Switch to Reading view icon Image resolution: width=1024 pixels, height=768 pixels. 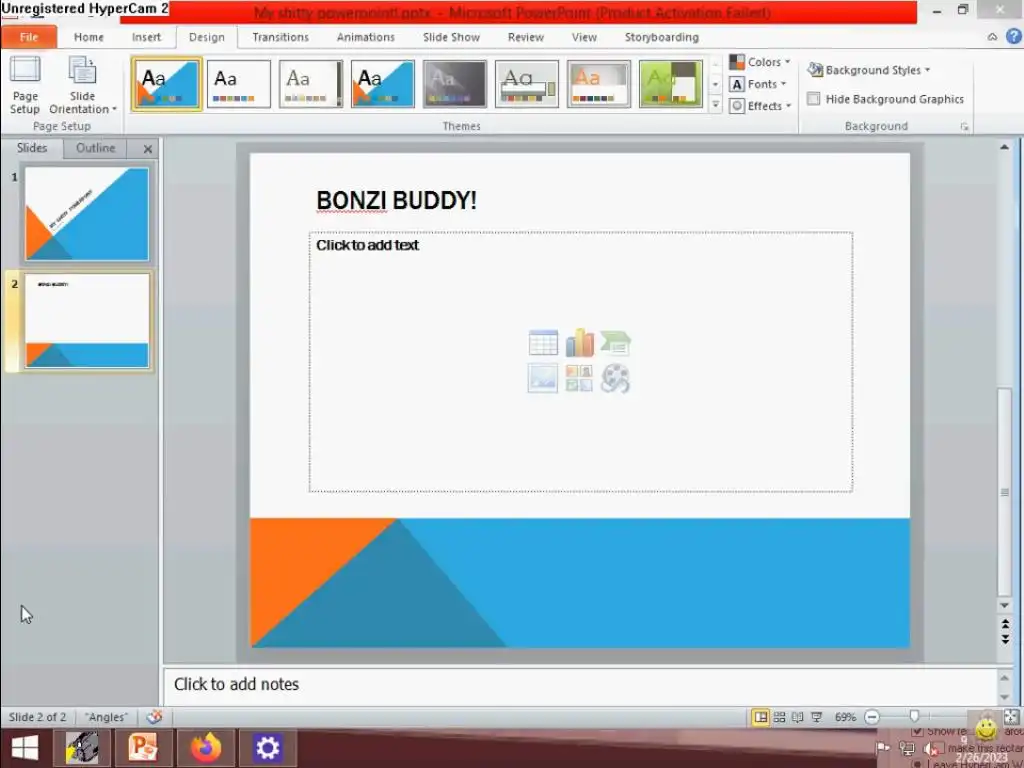(798, 717)
